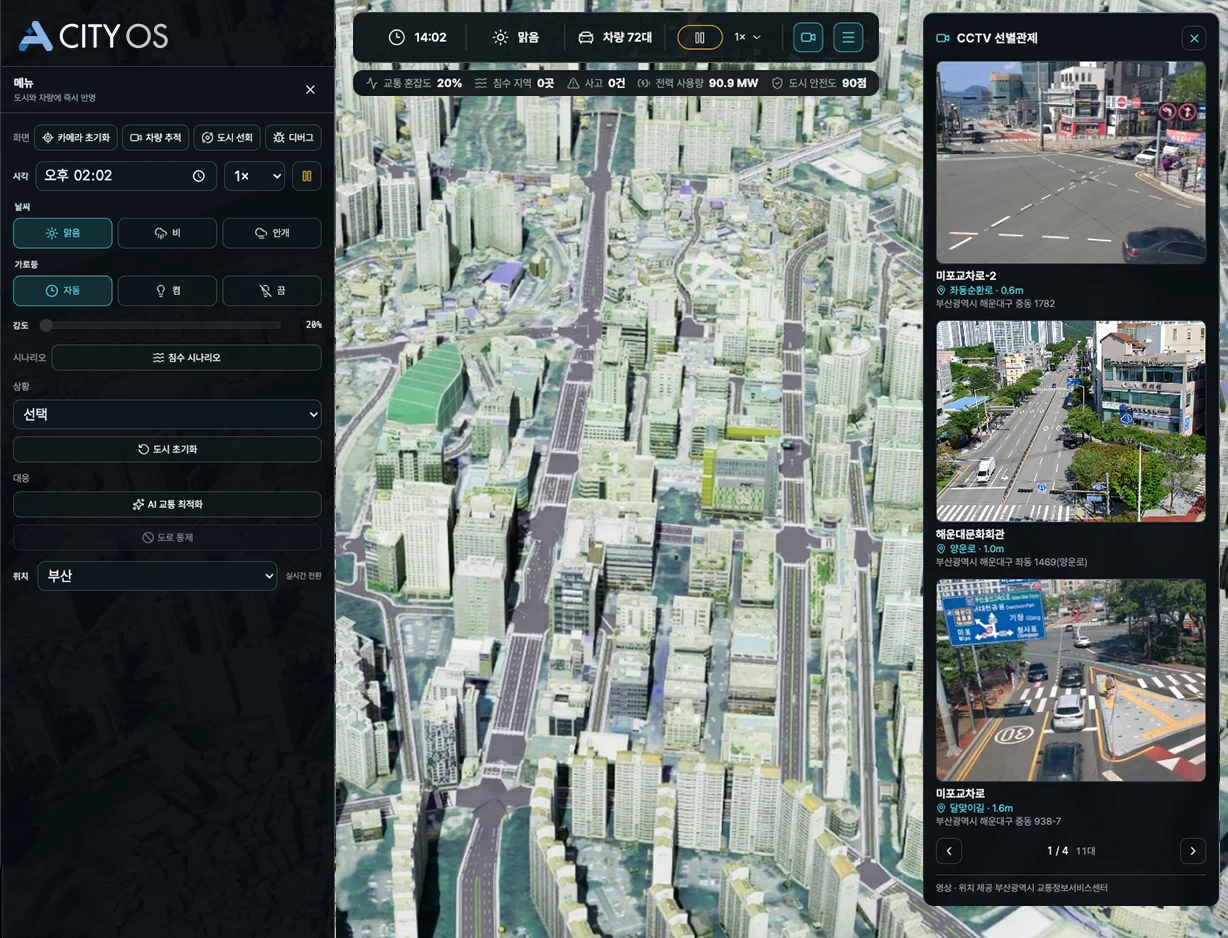
Task: Click the green-roofed building on the map
Action: 426,387
